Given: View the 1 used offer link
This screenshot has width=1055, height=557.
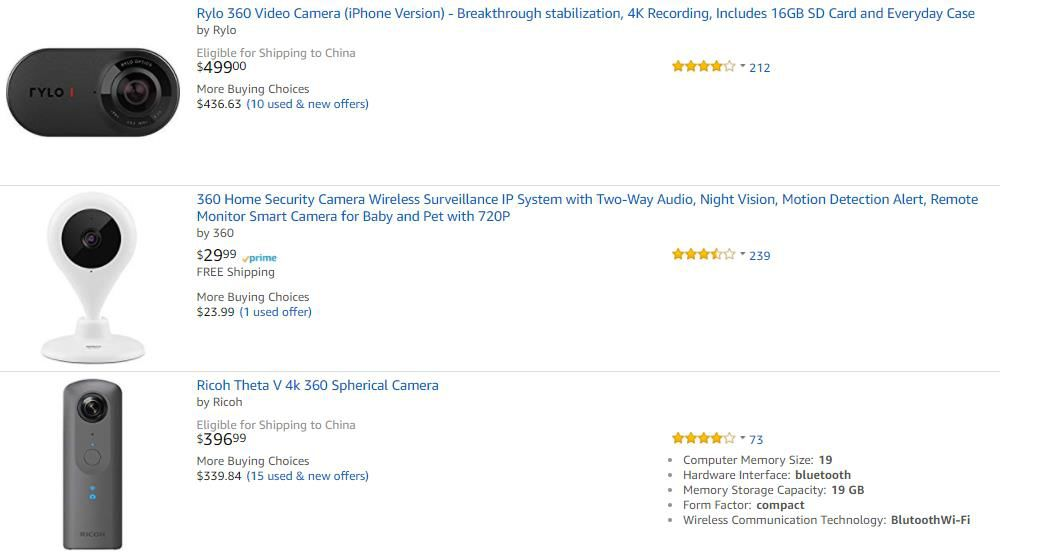Looking at the screenshot, I should tap(276, 312).
